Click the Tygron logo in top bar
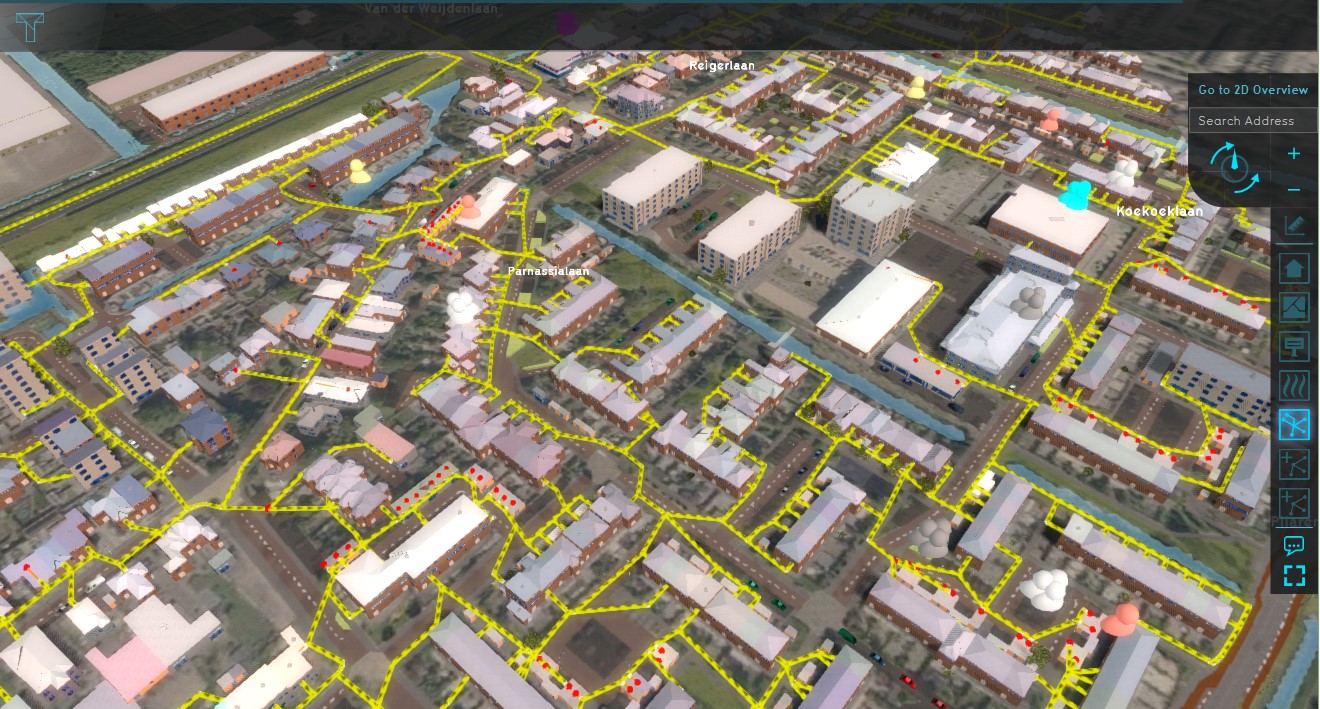1320x709 pixels. 30,26
